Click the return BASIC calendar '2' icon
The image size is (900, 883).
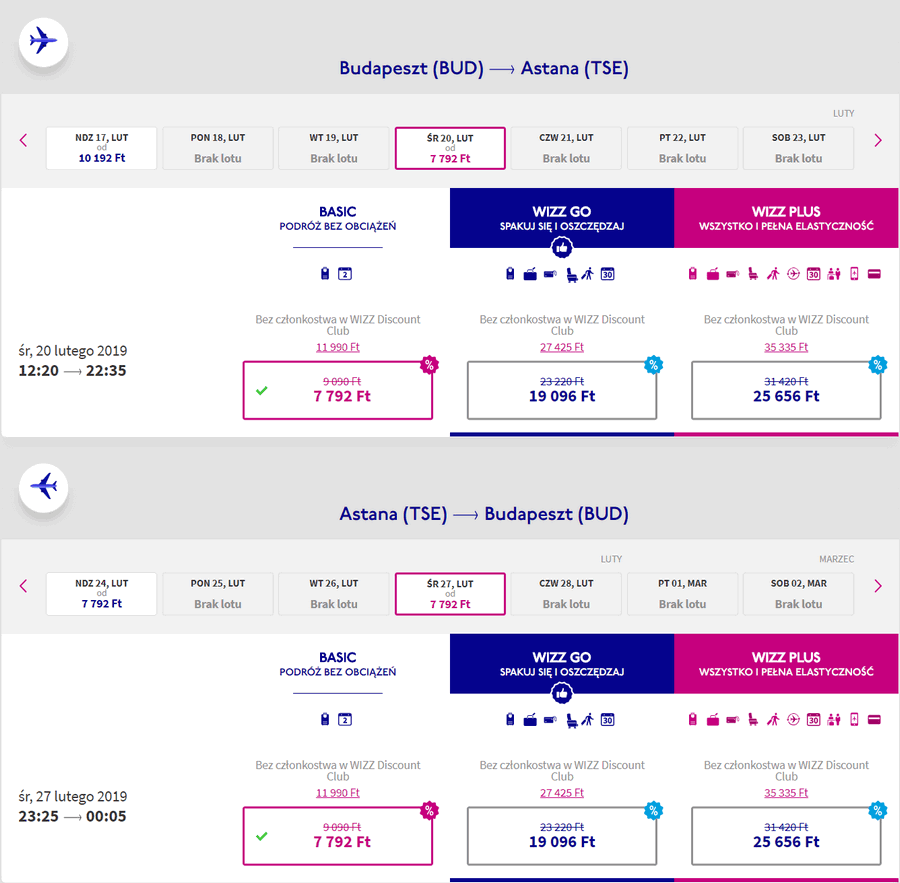click(x=345, y=719)
